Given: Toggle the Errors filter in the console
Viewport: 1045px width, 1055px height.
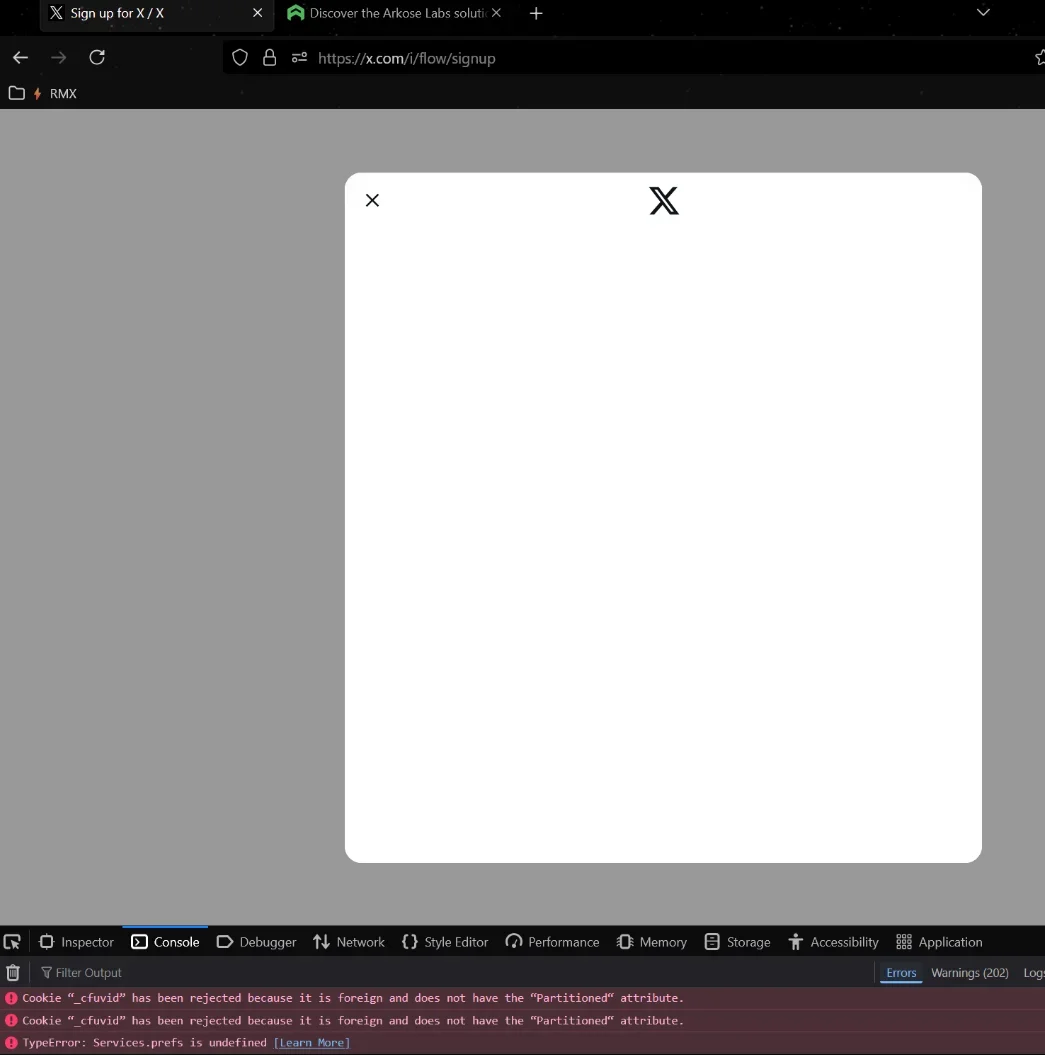Looking at the screenshot, I should tap(901, 973).
